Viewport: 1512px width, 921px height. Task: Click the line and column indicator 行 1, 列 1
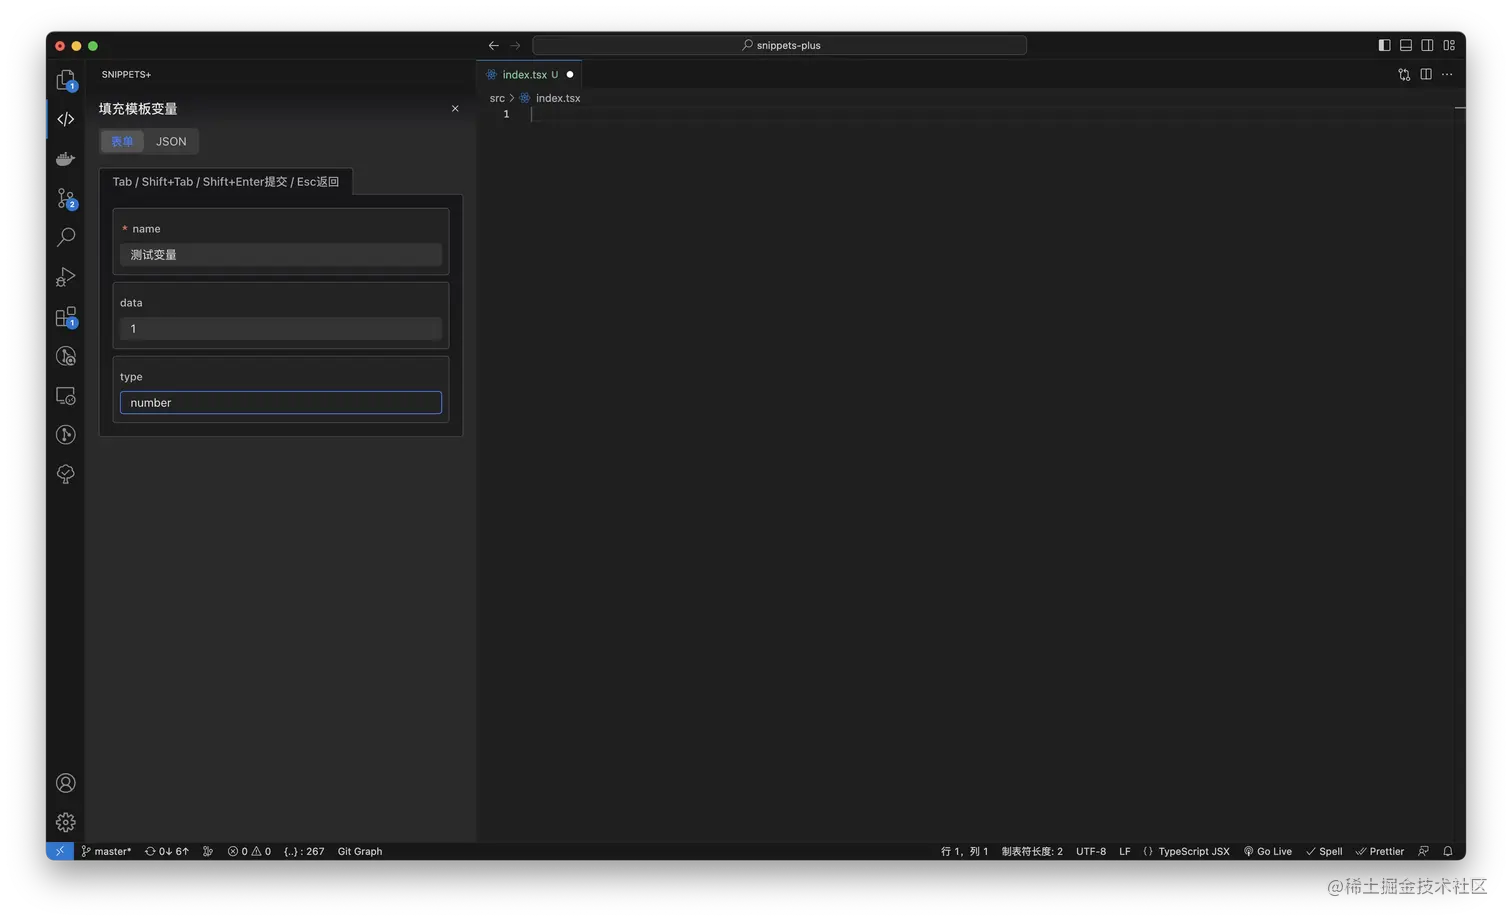coord(964,851)
